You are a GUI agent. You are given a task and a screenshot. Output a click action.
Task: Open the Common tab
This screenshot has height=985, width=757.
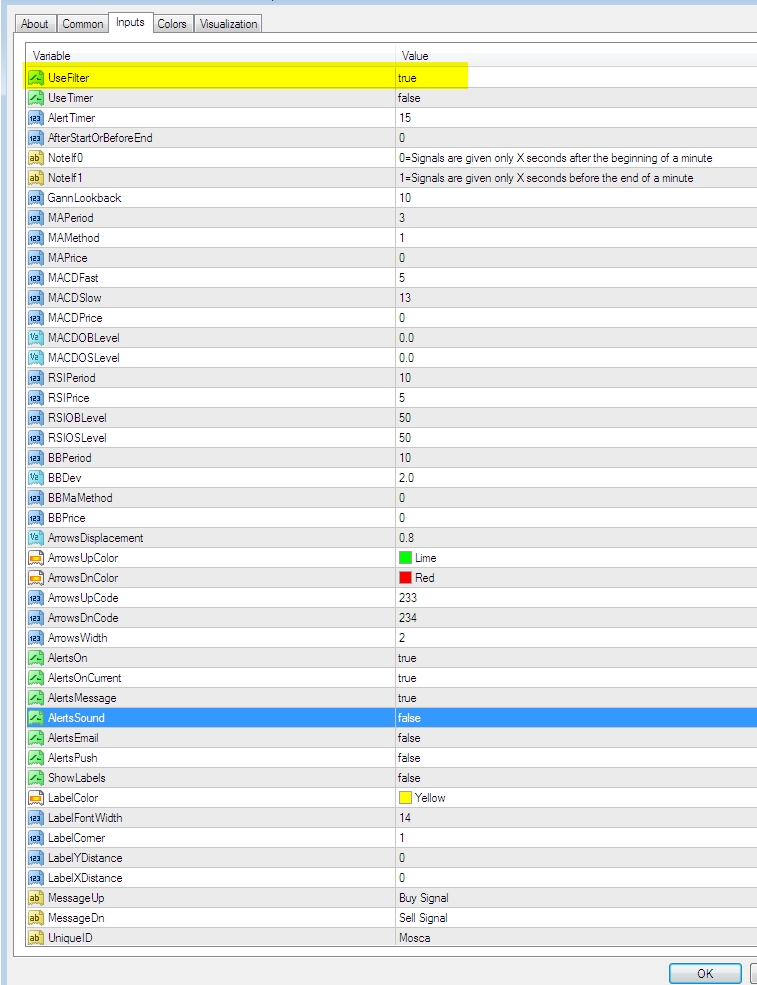click(x=82, y=24)
